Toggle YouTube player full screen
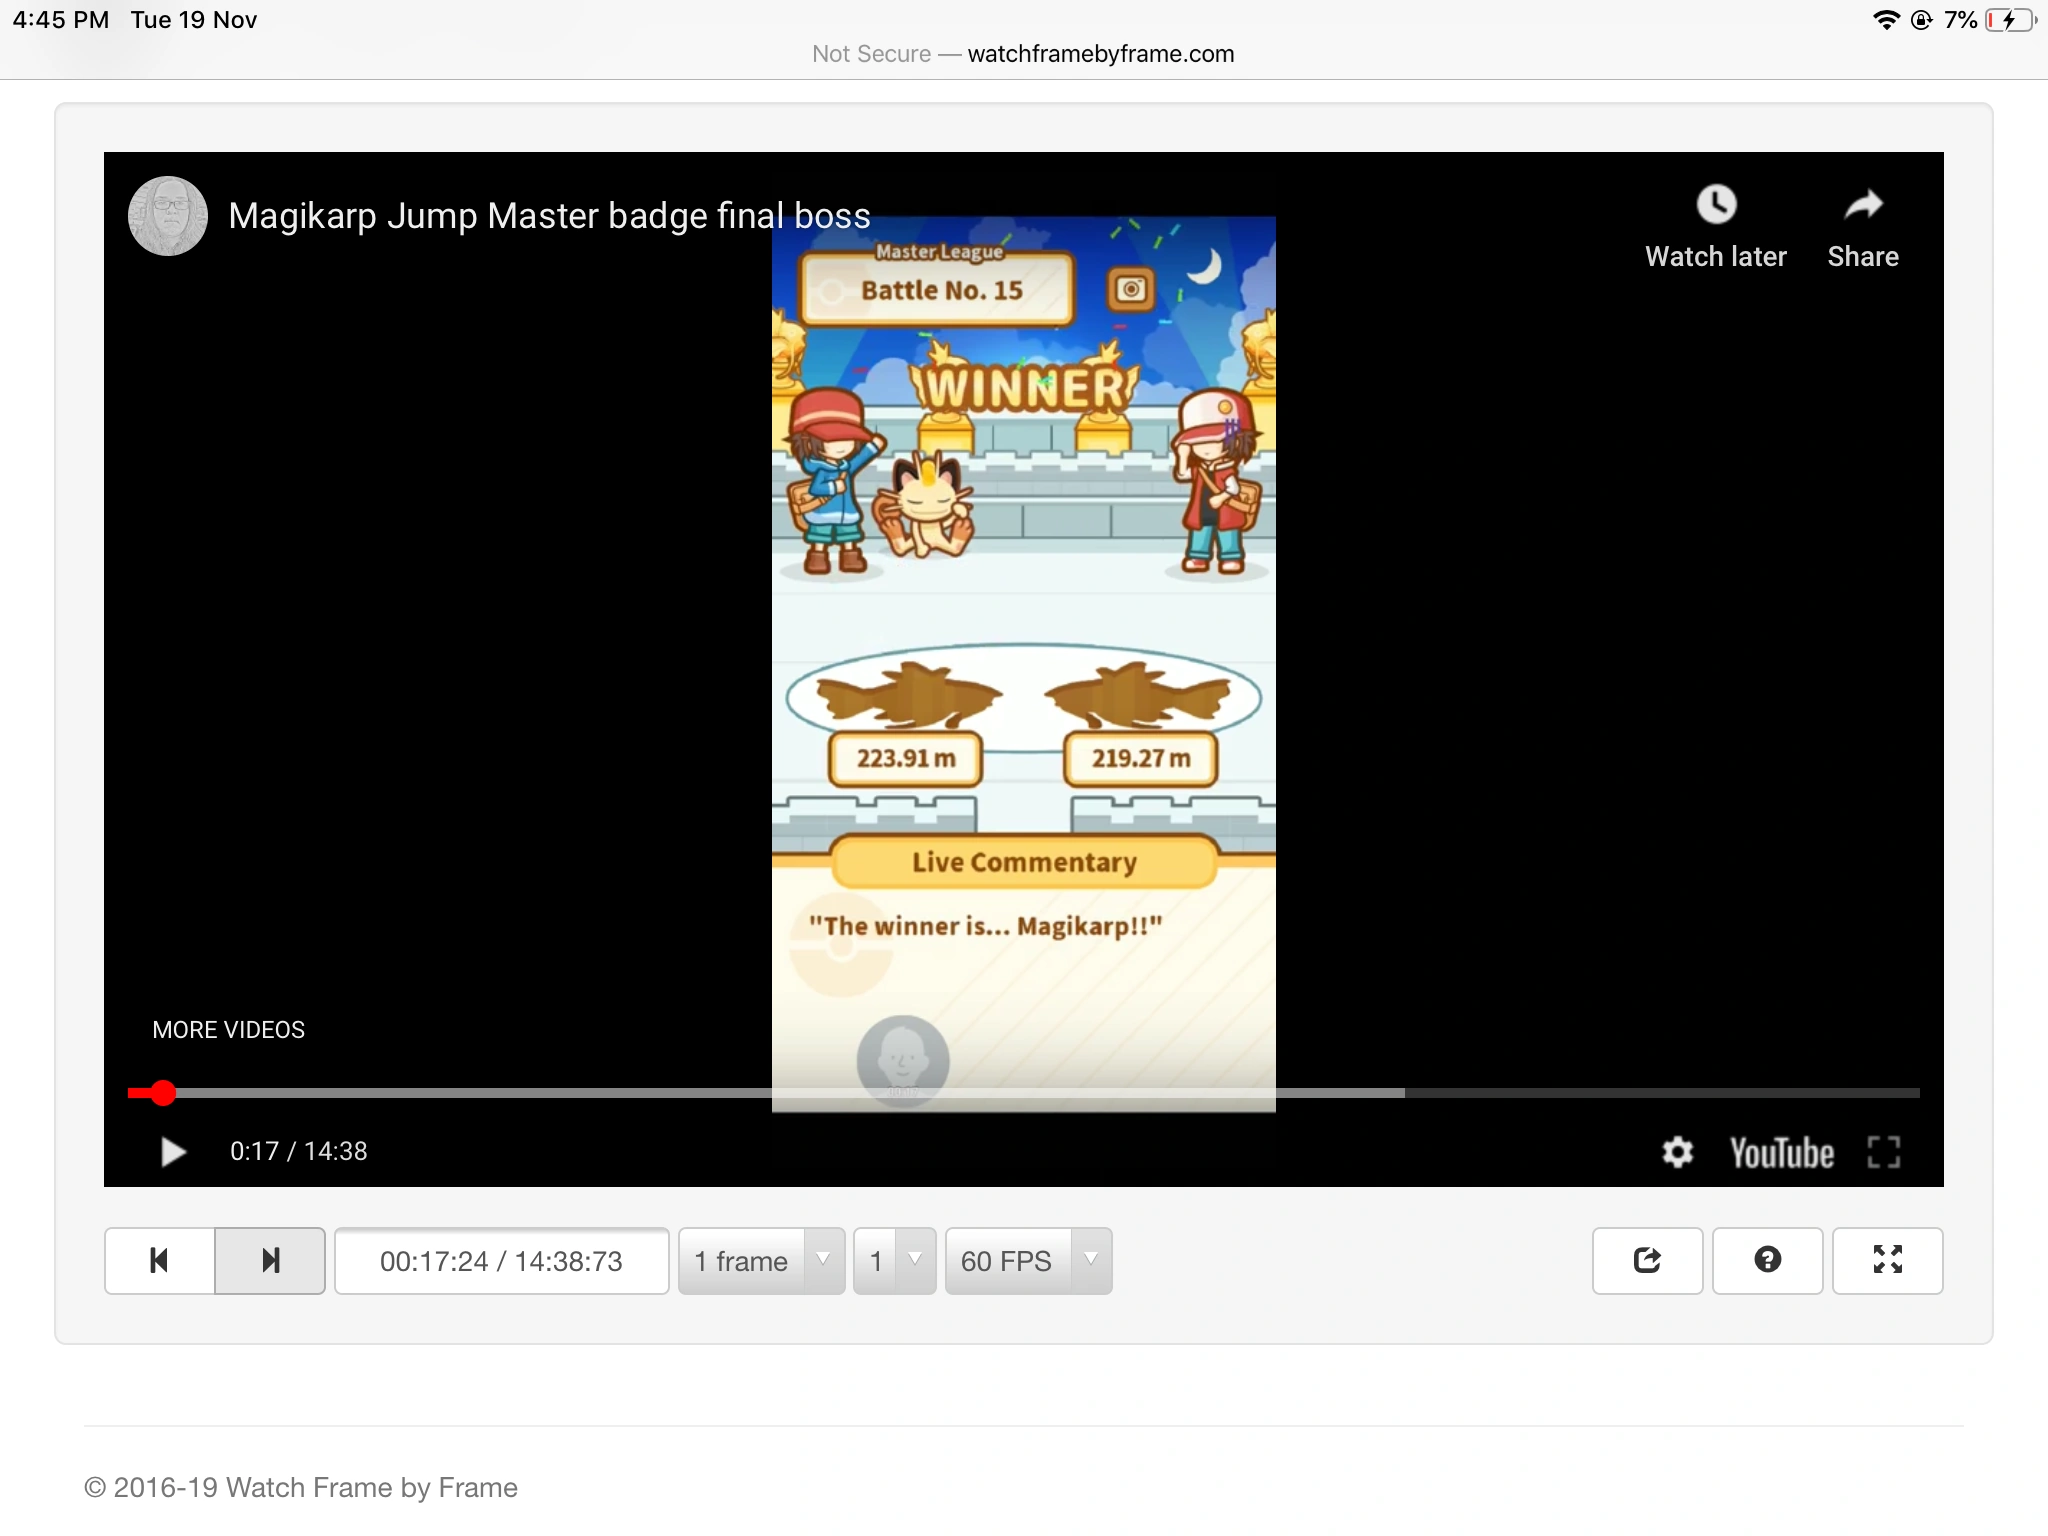Screen dimensions: 2048x1536 point(1883,1152)
